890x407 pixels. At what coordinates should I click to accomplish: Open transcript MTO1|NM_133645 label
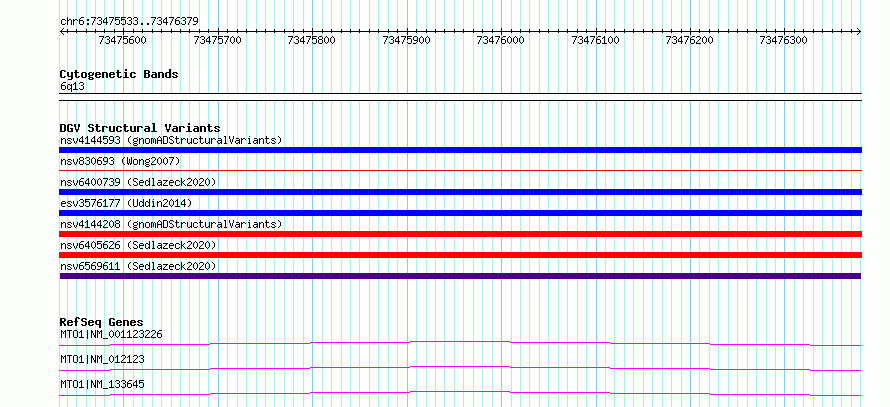(102, 384)
